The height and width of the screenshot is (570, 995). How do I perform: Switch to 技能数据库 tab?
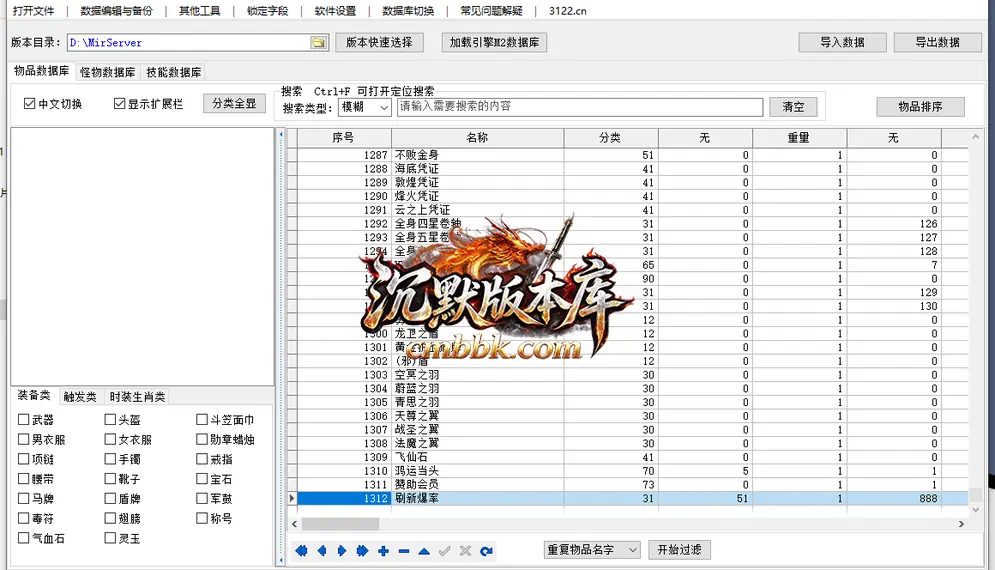(x=174, y=72)
